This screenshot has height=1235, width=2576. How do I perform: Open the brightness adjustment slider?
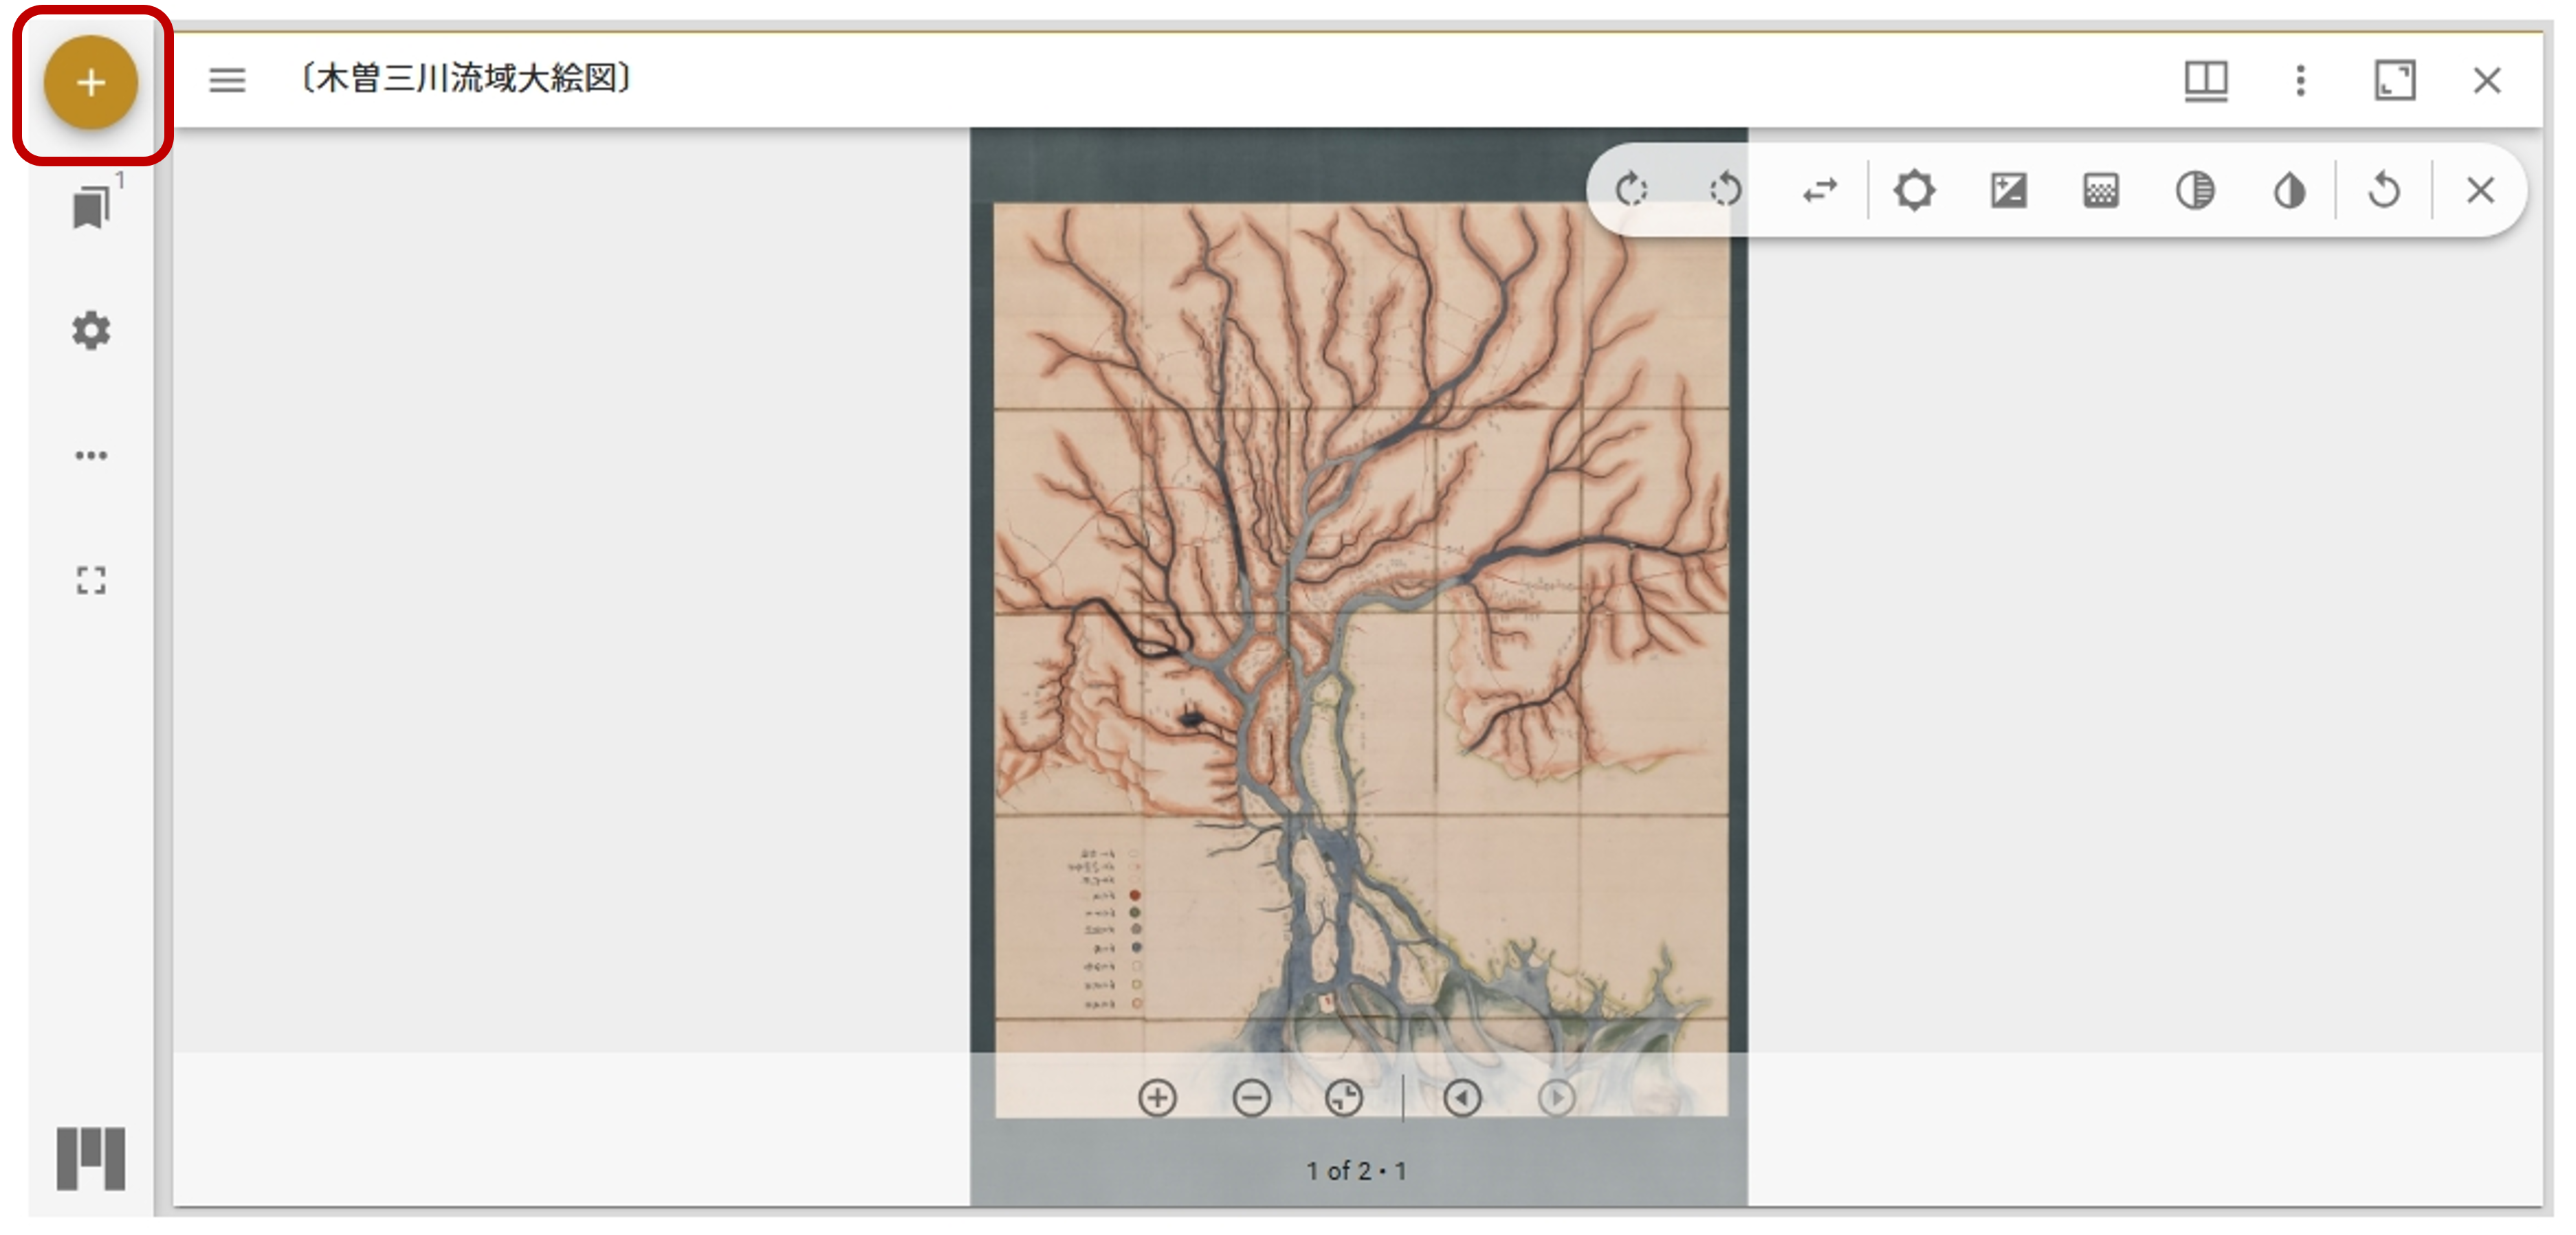click(1914, 190)
